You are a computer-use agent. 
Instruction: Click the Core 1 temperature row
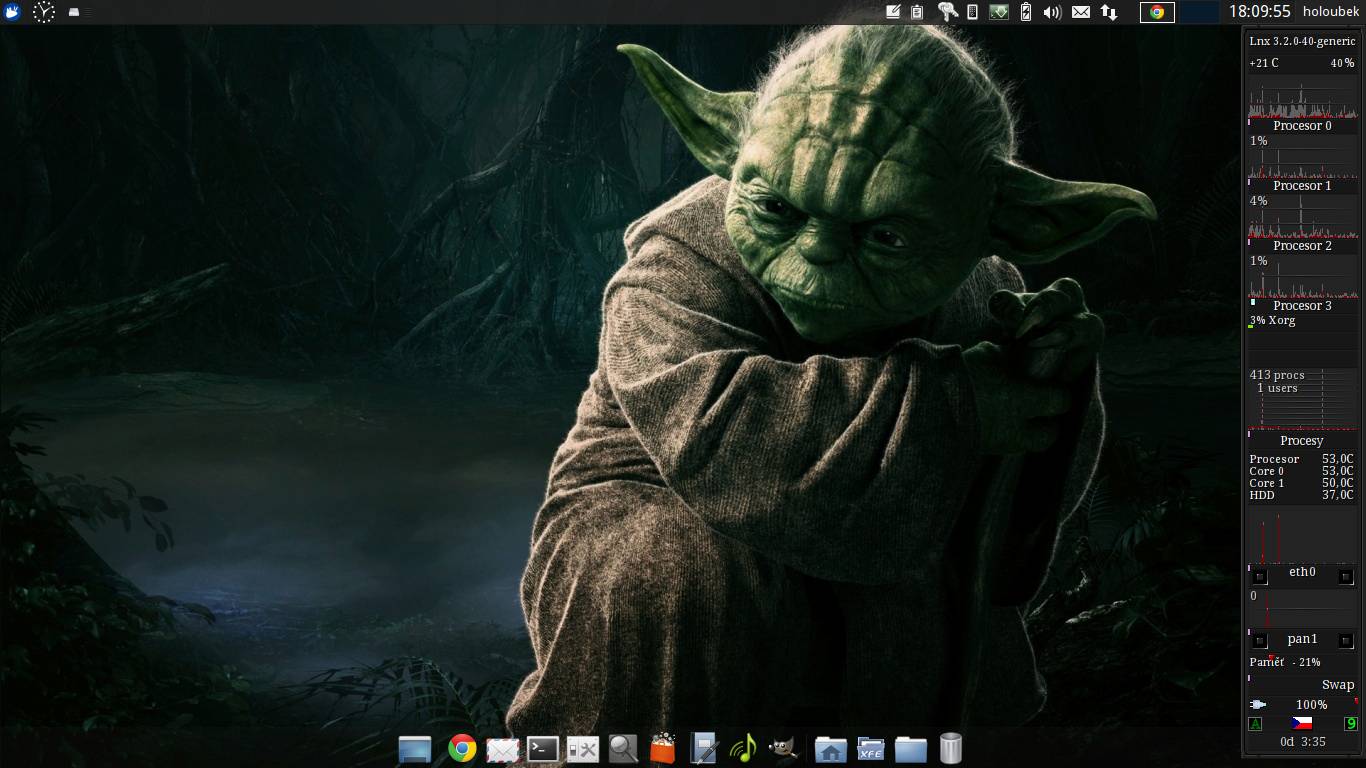click(x=1301, y=483)
